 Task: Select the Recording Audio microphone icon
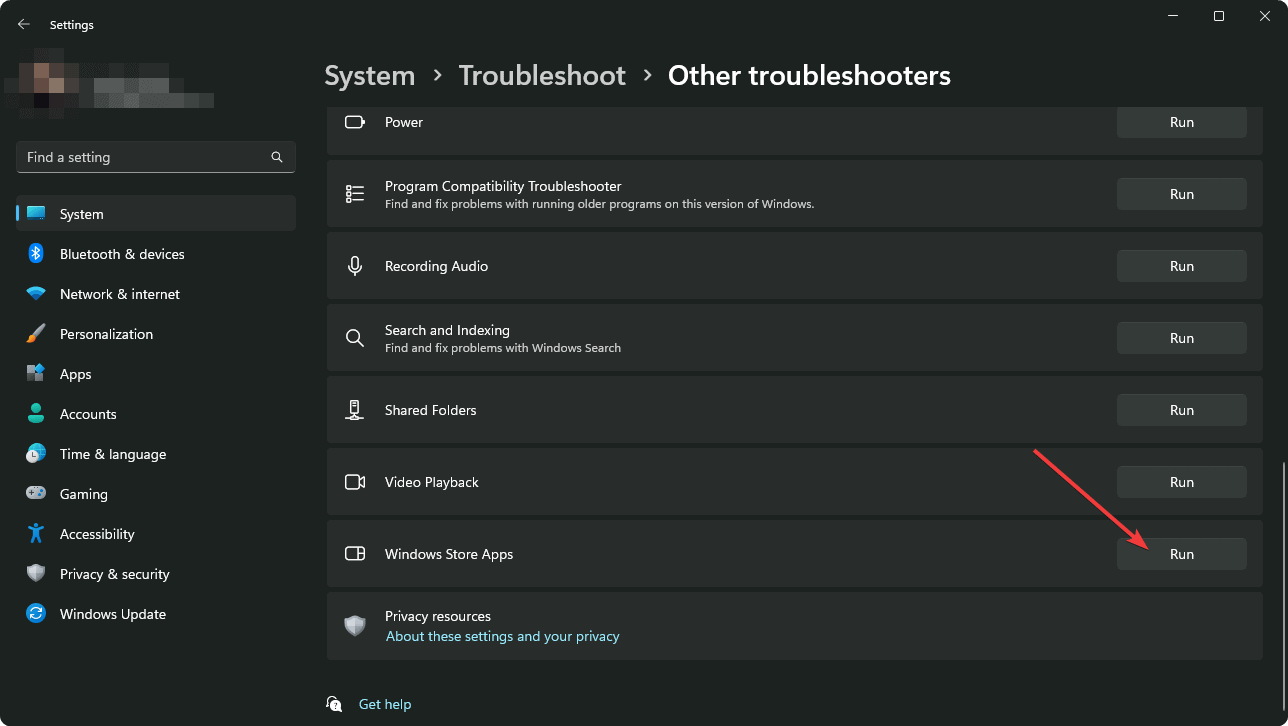pos(354,265)
